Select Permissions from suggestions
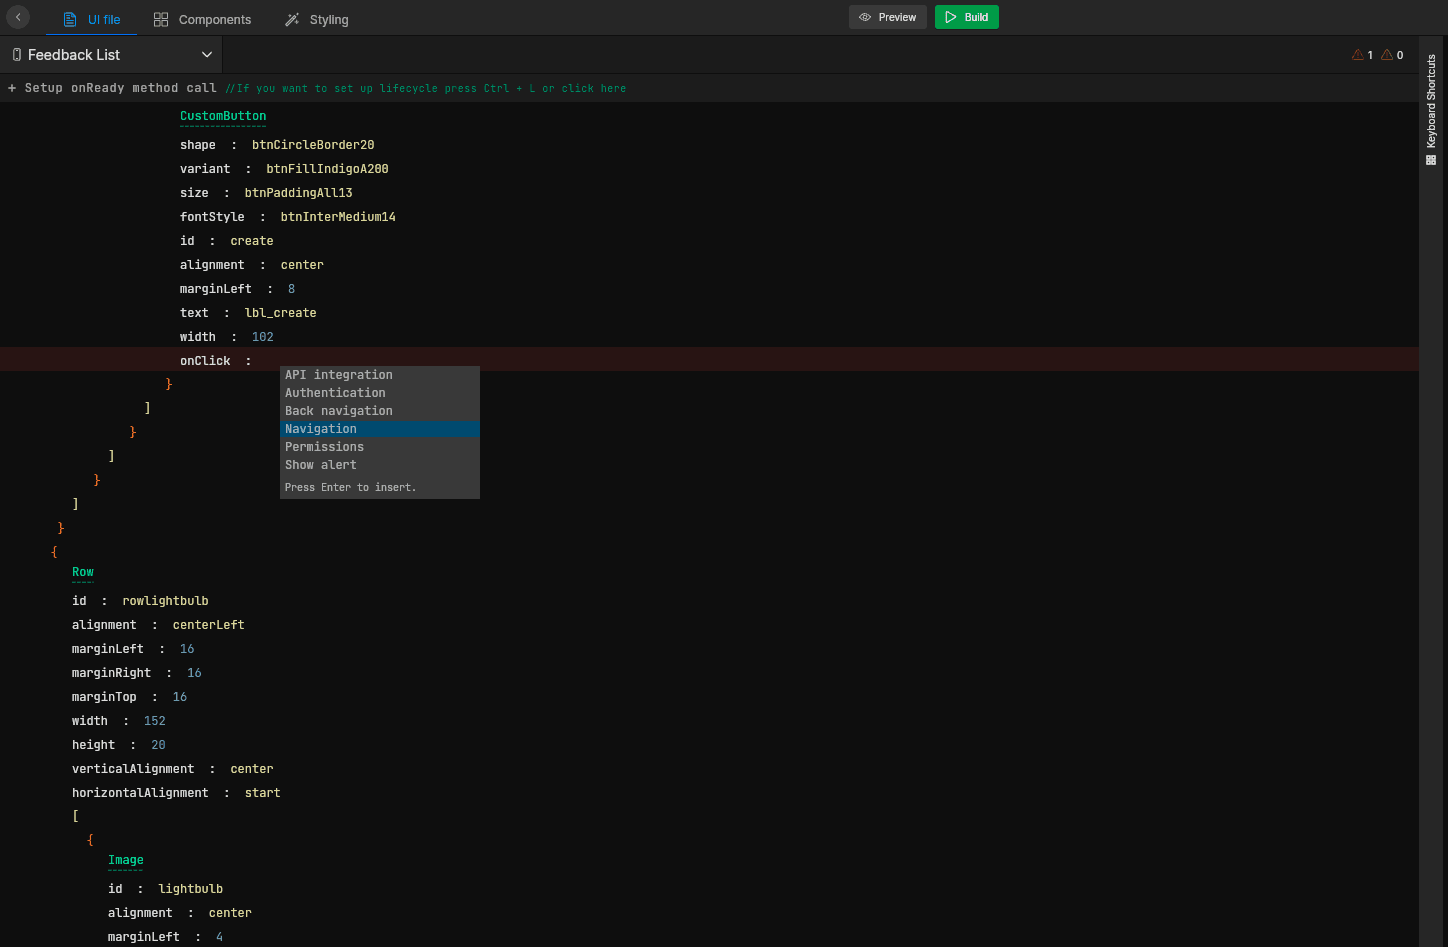Image resolution: width=1448 pixels, height=947 pixels. [380, 447]
